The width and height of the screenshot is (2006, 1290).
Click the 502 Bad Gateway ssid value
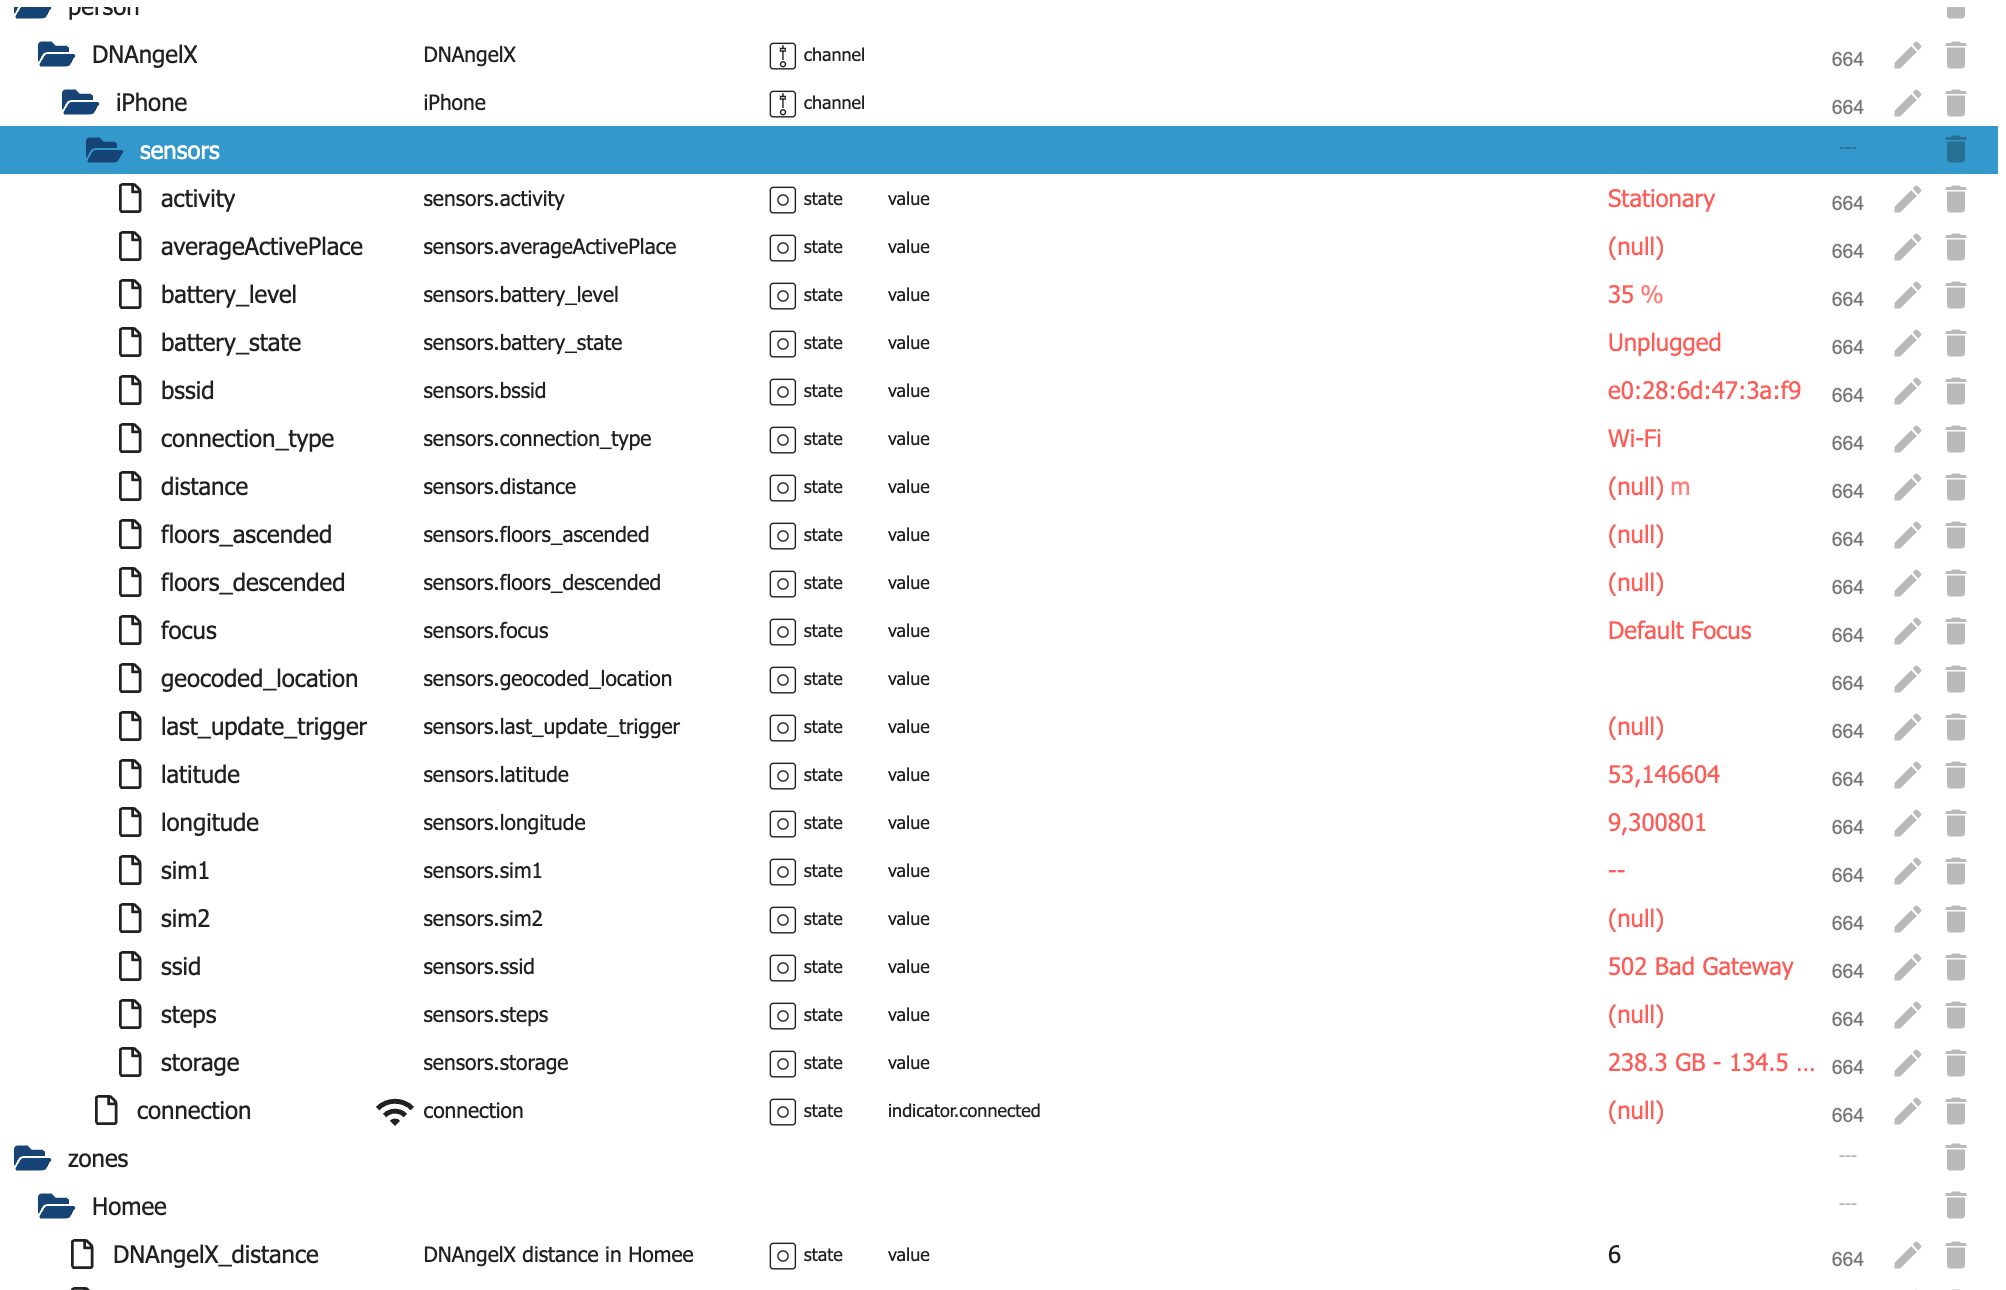point(1699,967)
